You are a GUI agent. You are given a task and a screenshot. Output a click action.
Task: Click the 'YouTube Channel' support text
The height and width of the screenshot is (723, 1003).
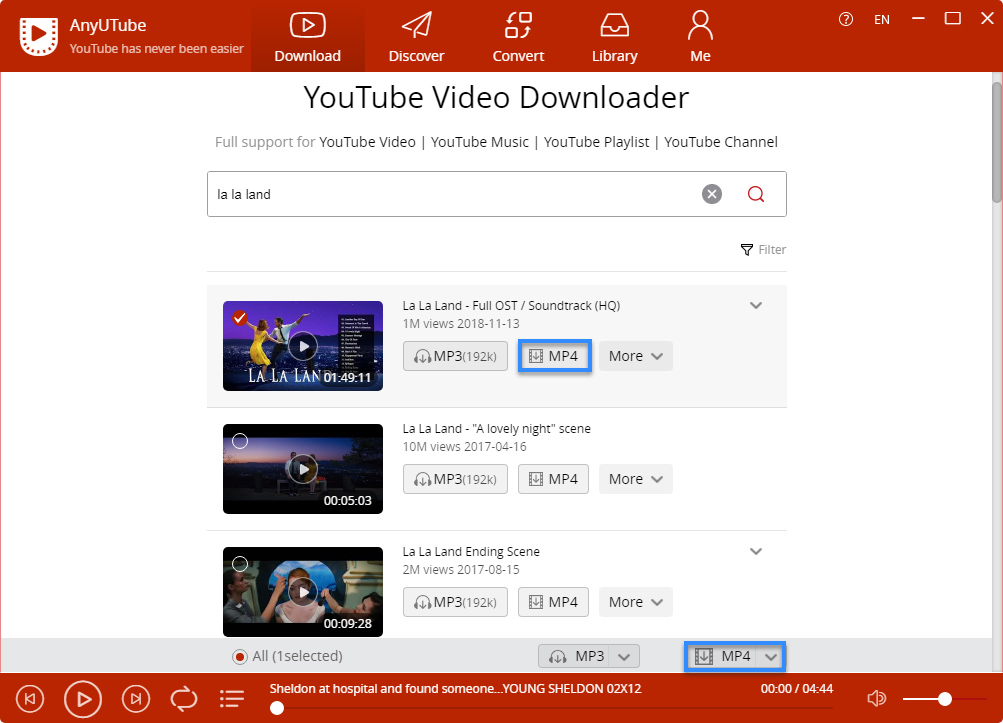pos(721,142)
